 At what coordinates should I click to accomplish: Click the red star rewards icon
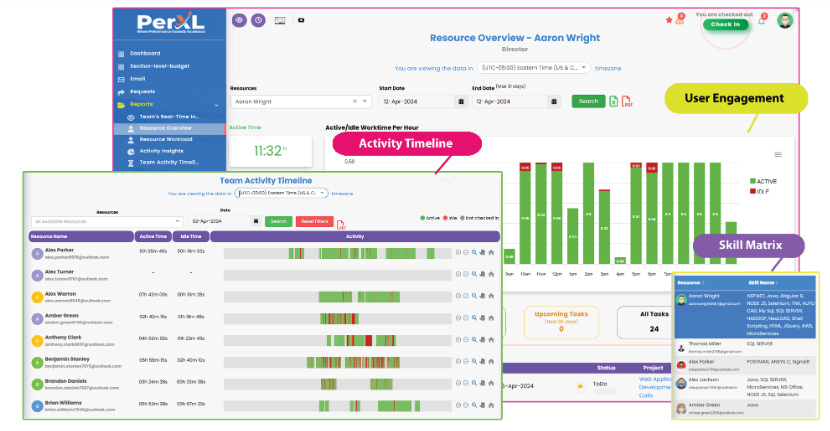coord(669,20)
